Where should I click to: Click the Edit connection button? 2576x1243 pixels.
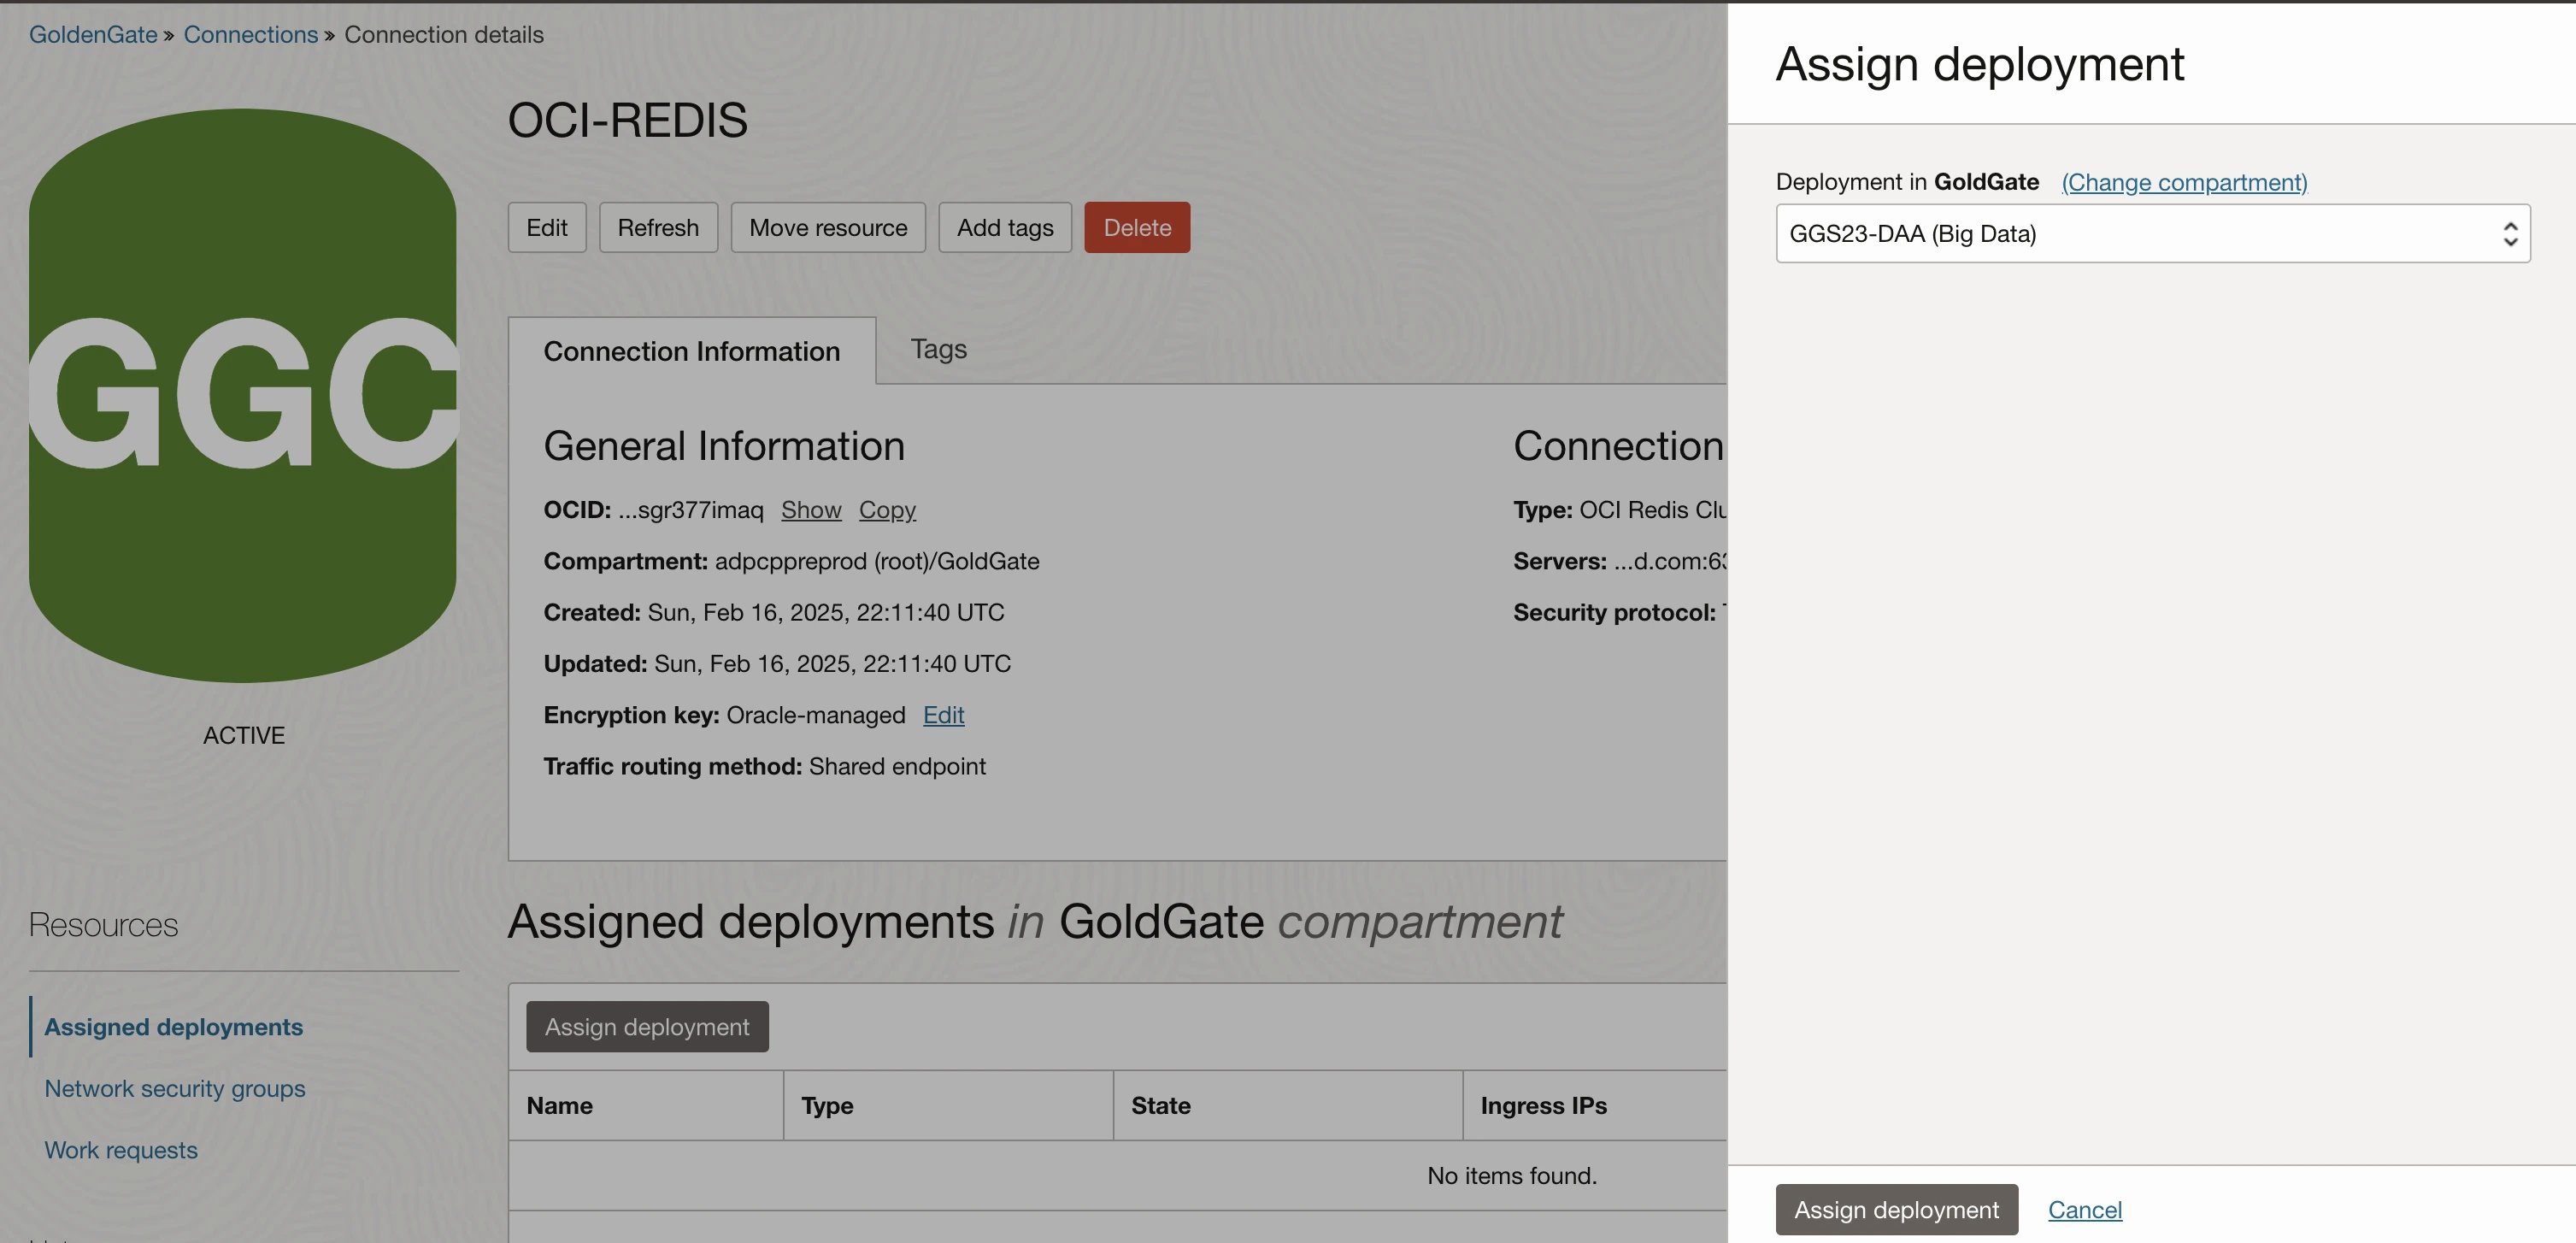[546, 228]
